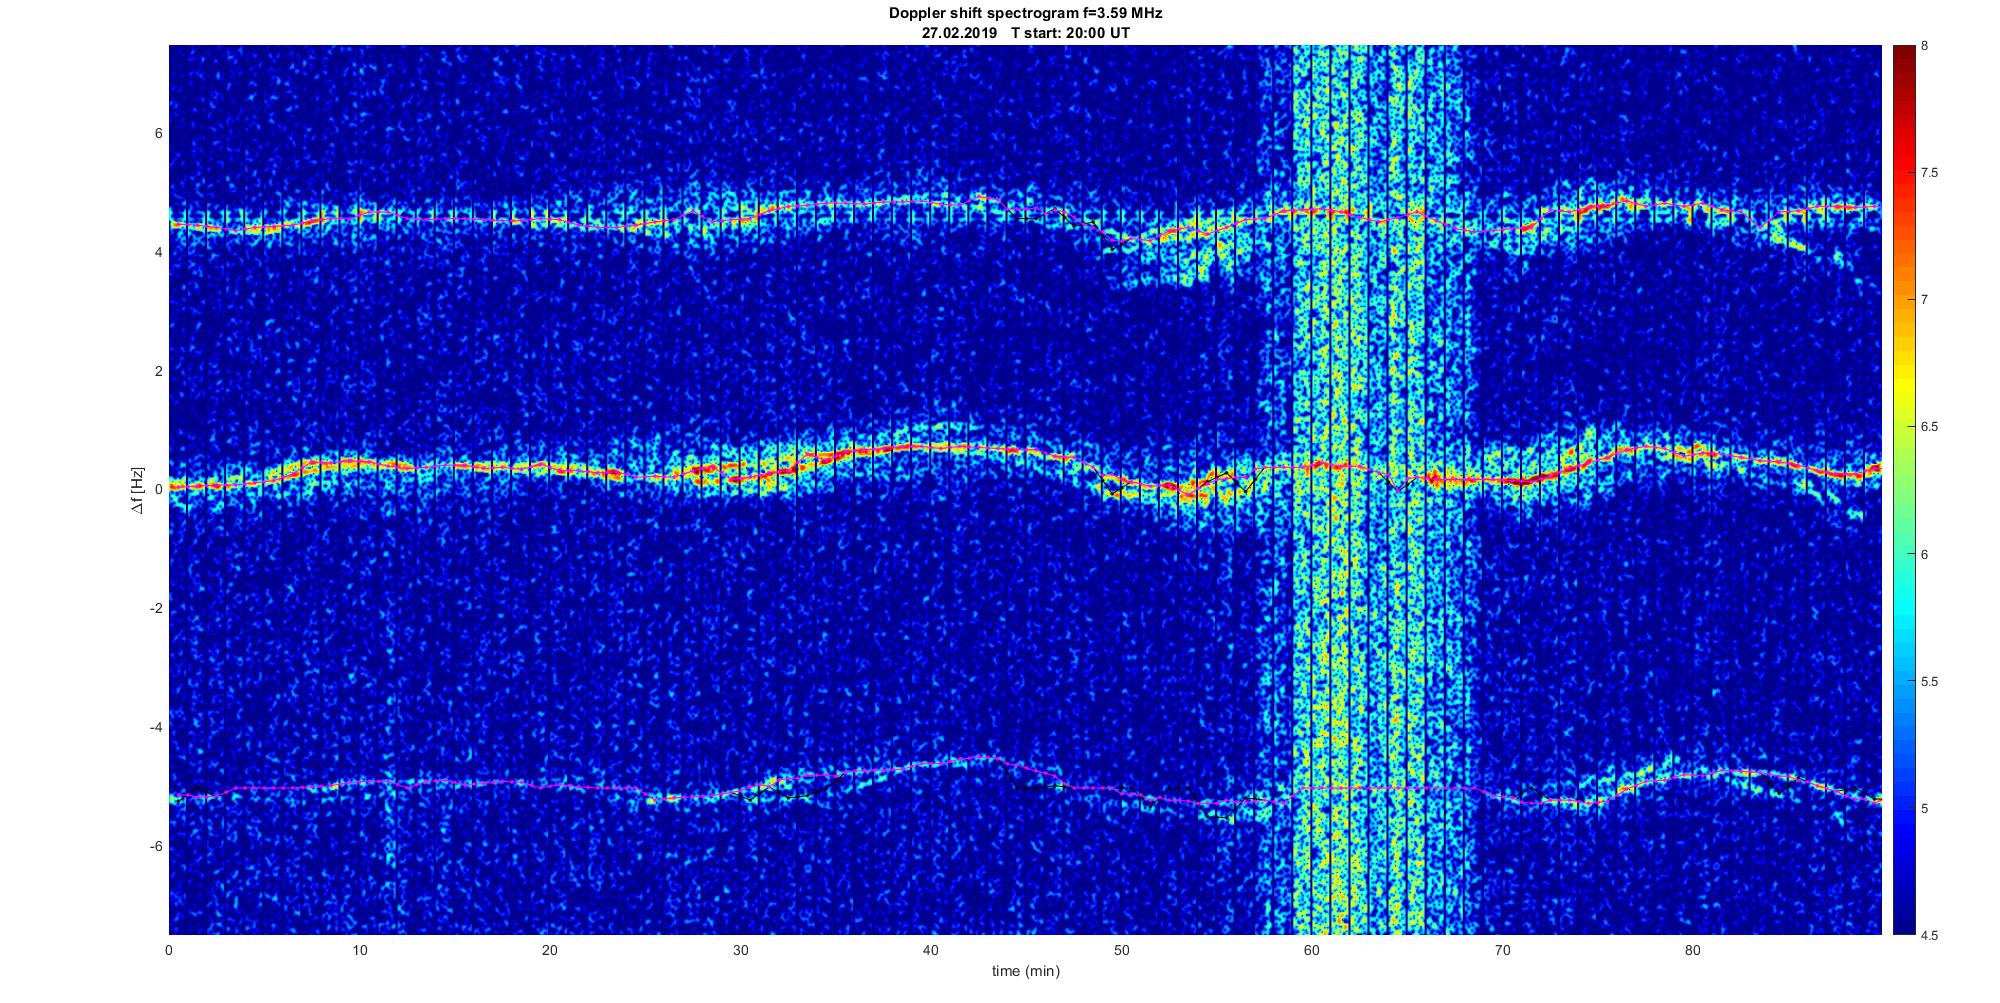Click the x-axis label 'time (min)'

[1025, 971]
